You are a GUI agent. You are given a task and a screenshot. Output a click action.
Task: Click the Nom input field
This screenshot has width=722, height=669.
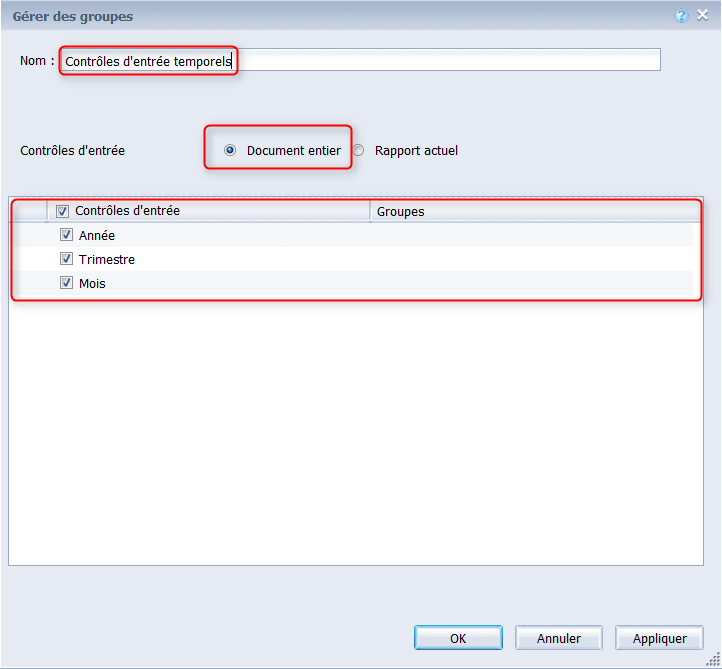pos(361,60)
